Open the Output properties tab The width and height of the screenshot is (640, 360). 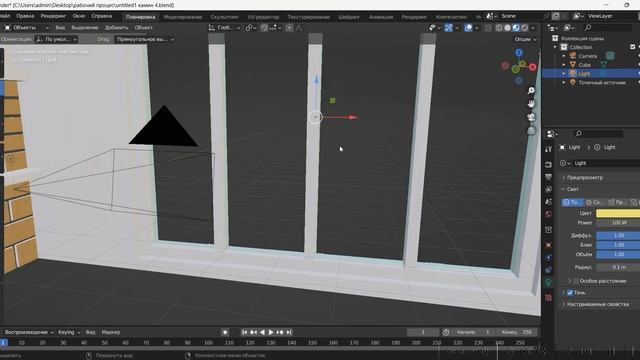point(548,177)
